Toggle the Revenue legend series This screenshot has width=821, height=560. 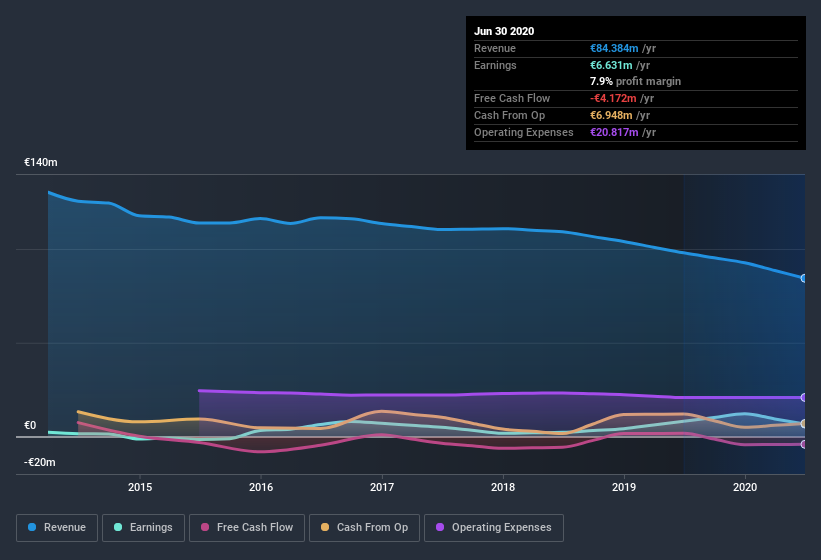pyautogui.click(x=57, y=528)
